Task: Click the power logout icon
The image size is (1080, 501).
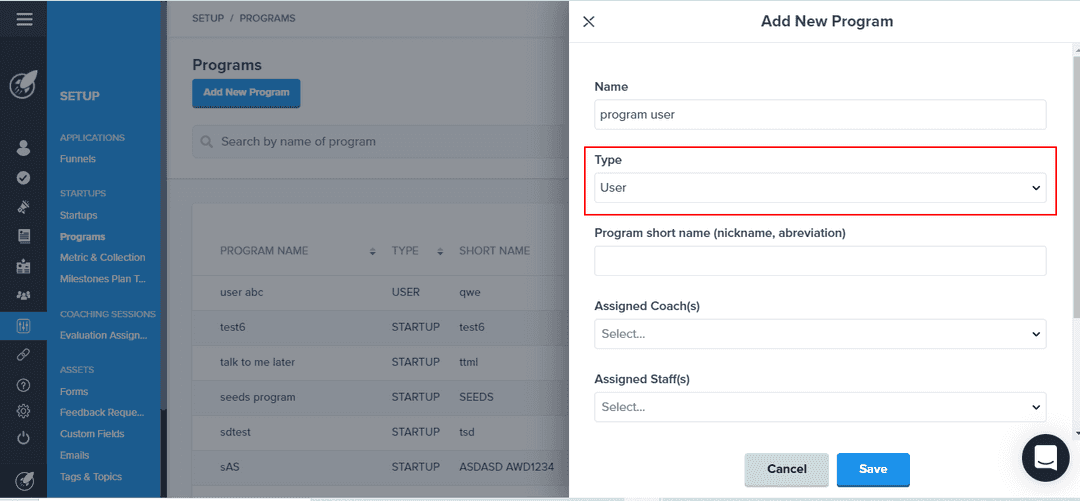Action: tap(24, 438)
